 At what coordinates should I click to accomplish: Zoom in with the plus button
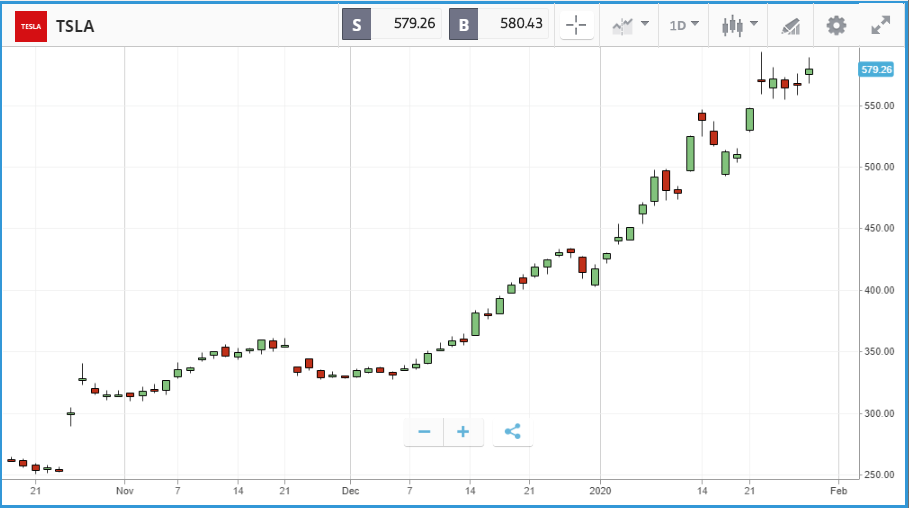pyautogui.click(x=463, y=431)
